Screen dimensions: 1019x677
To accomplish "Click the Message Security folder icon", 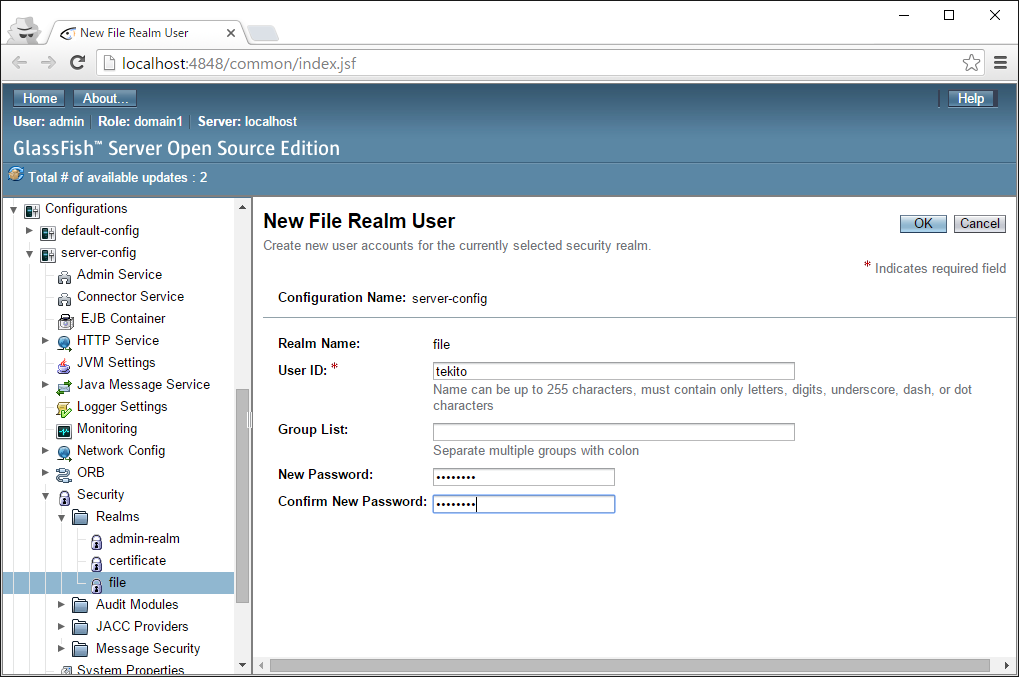I will point(80,649).
